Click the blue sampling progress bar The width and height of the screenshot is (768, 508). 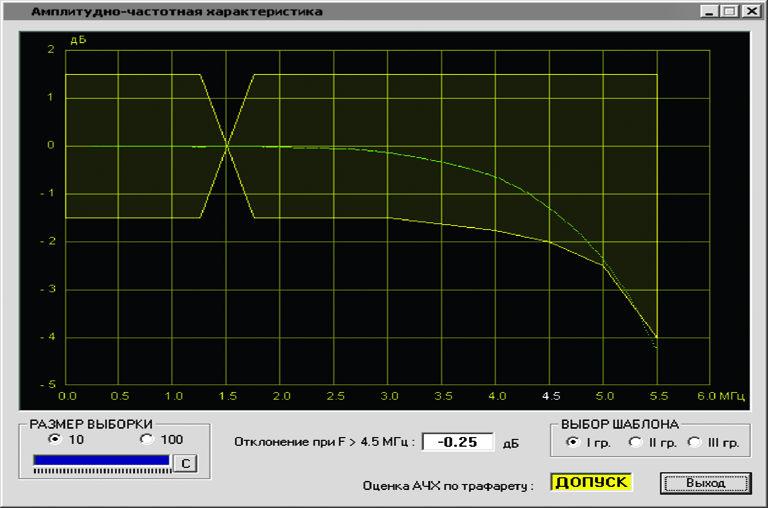coord(101,460)
